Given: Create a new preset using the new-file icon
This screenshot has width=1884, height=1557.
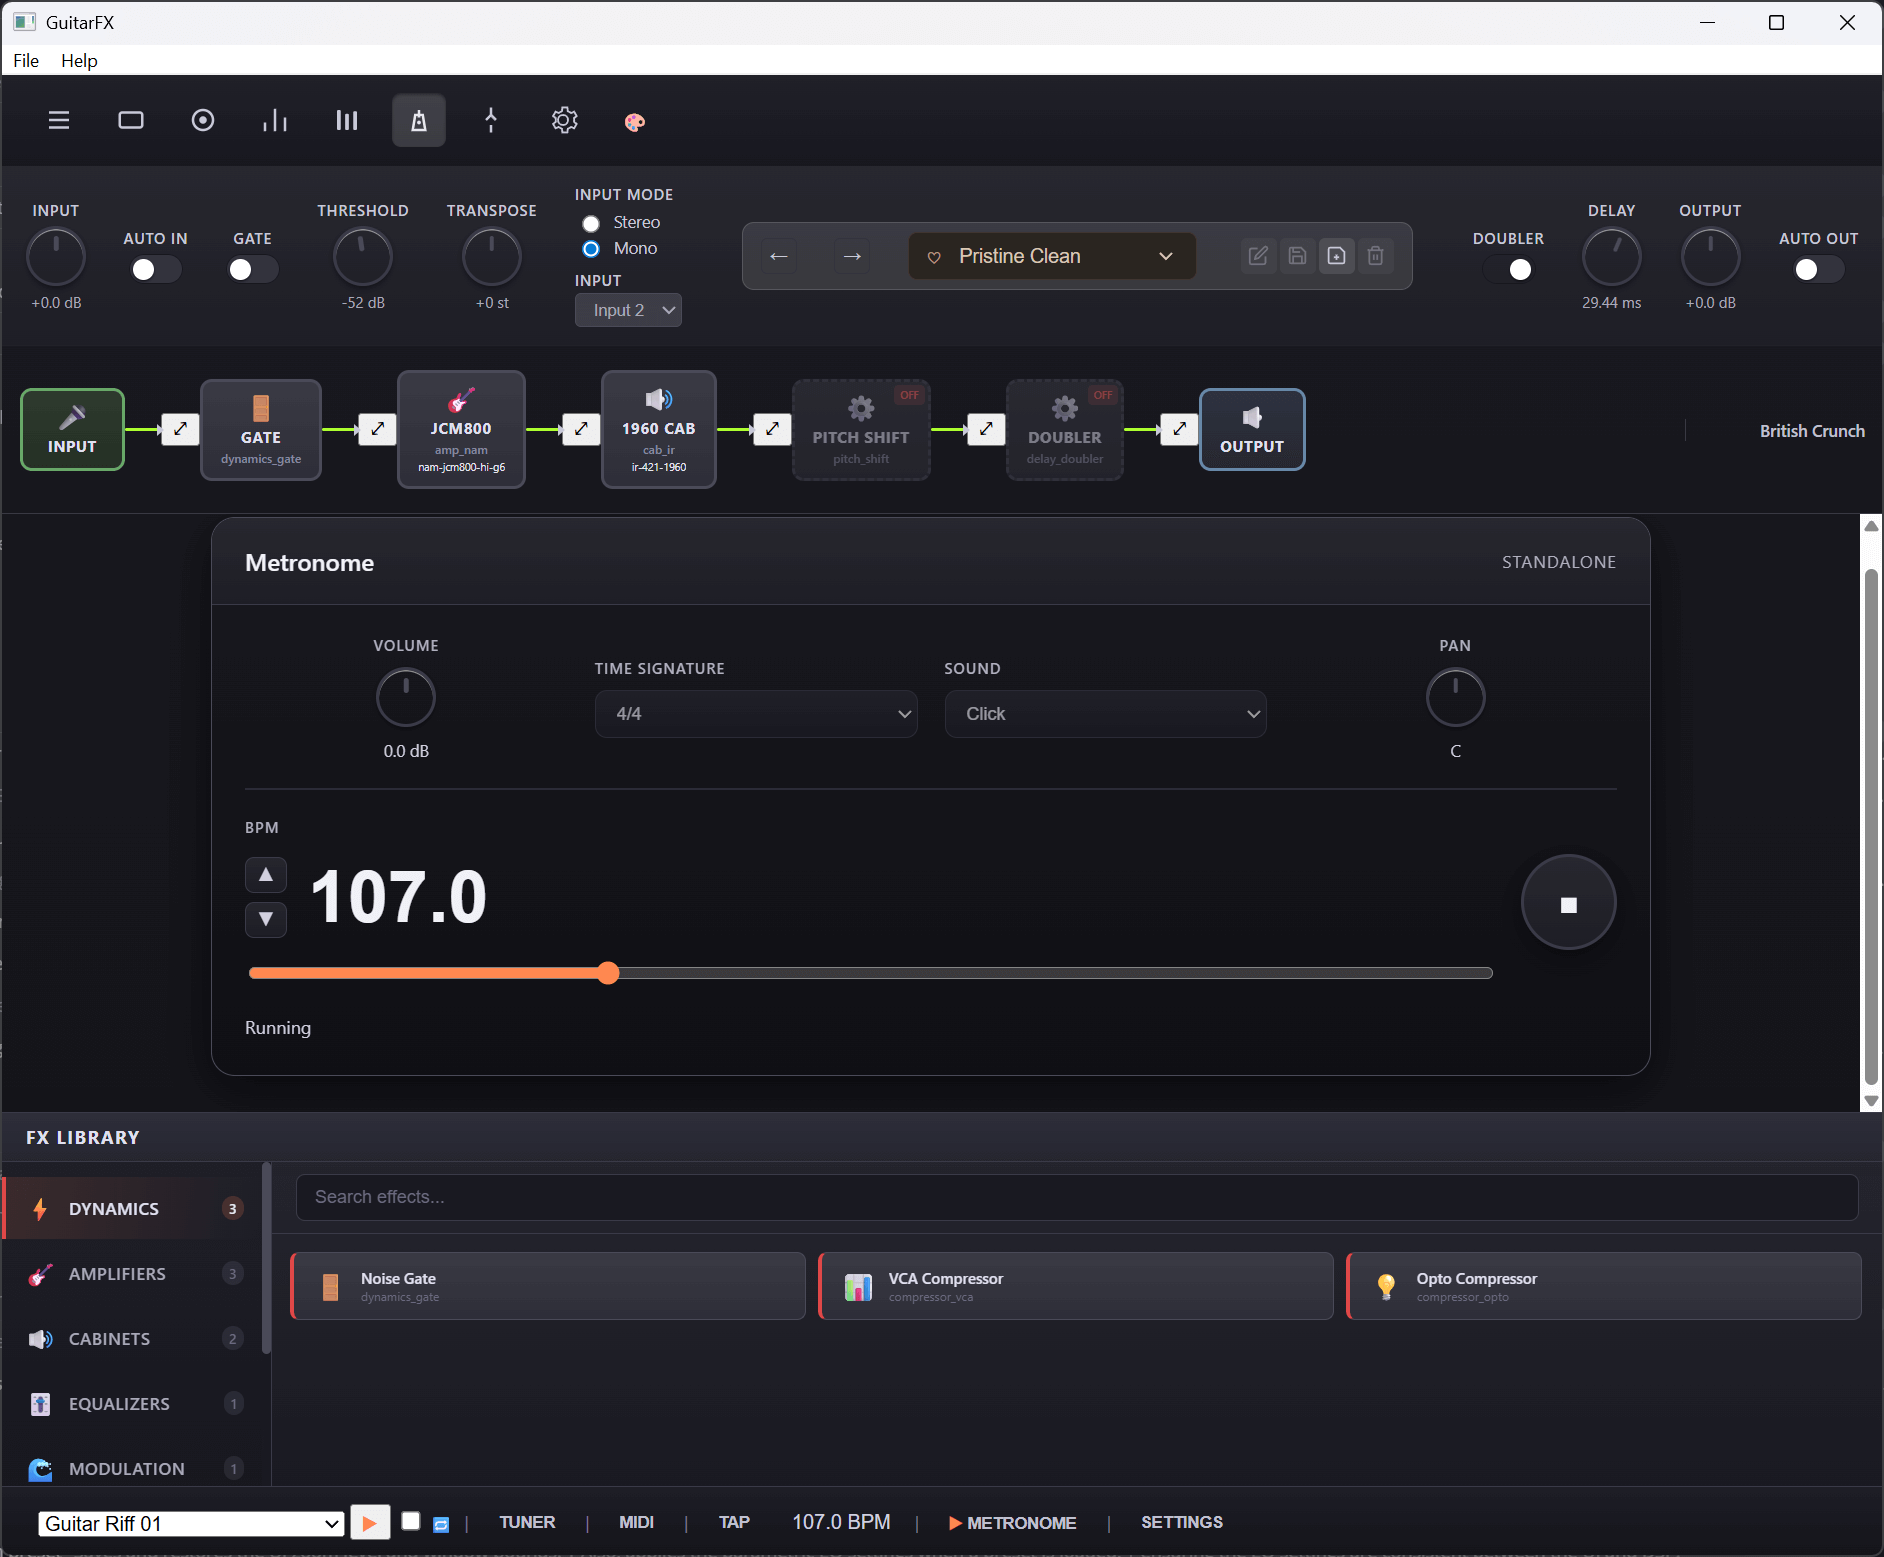Looking at the screenshot, I should point(1337,256).
